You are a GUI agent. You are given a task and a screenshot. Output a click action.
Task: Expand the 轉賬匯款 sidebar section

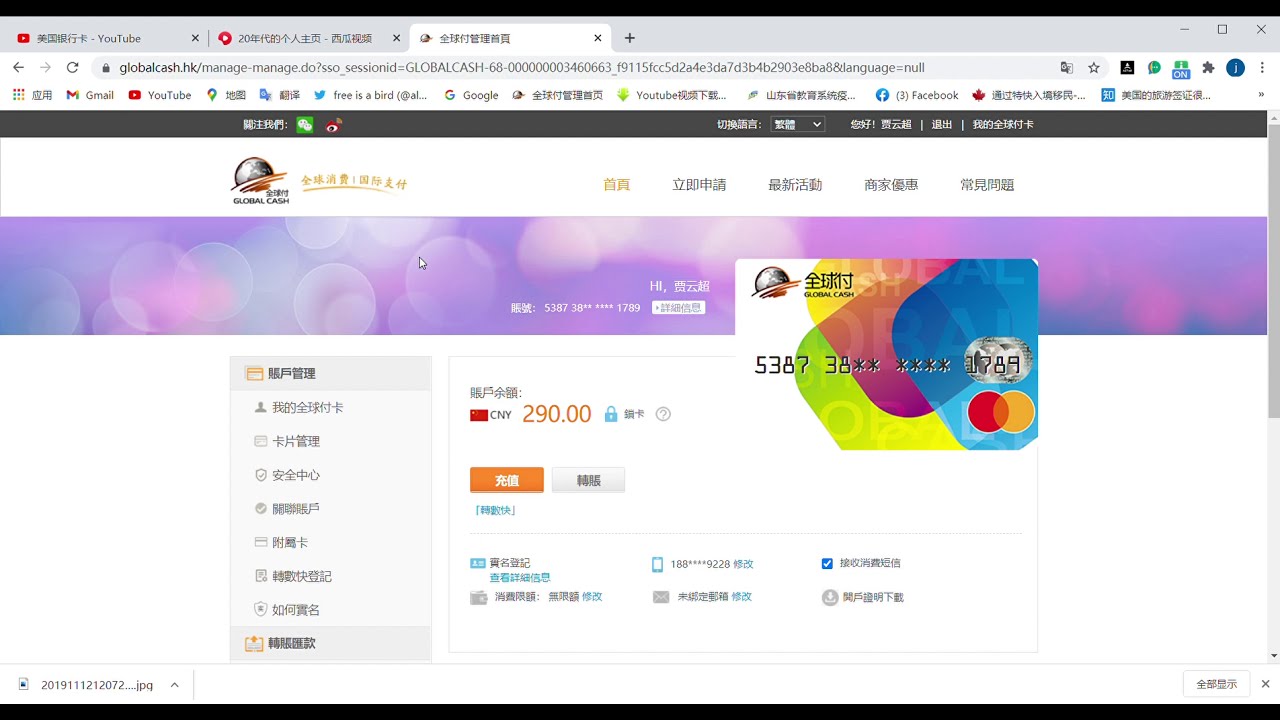(x=331, y=643)
